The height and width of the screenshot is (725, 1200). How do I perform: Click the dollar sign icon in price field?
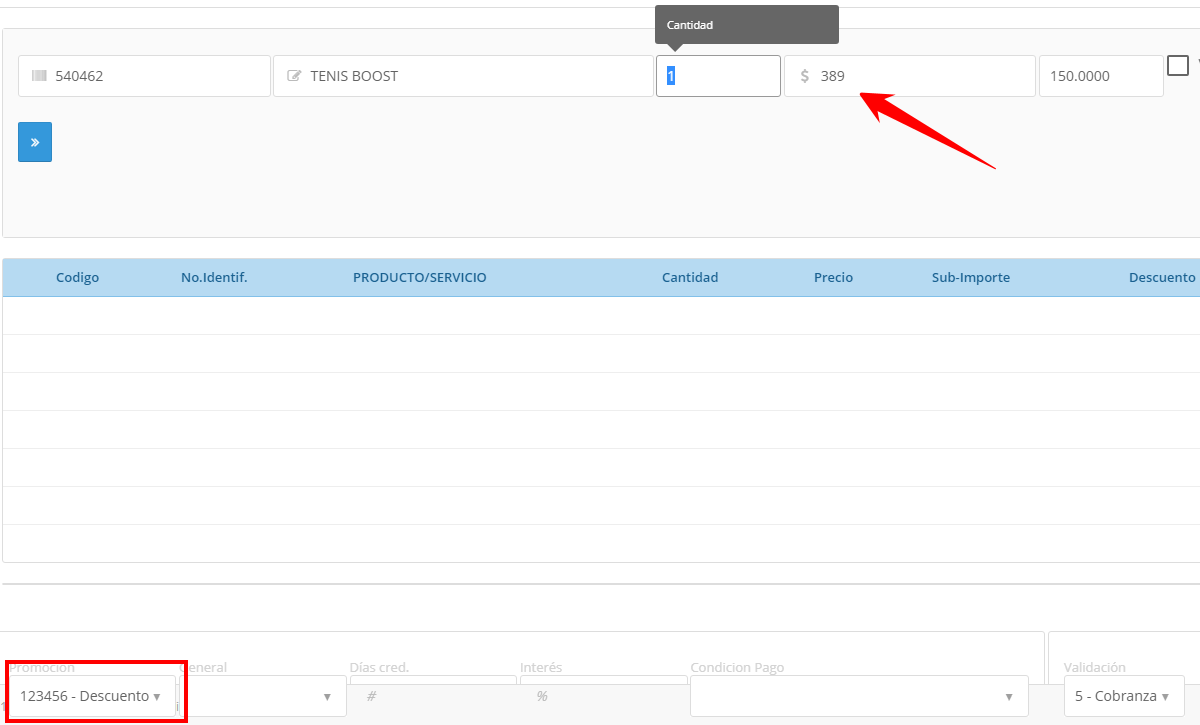(x=805, y=76)
